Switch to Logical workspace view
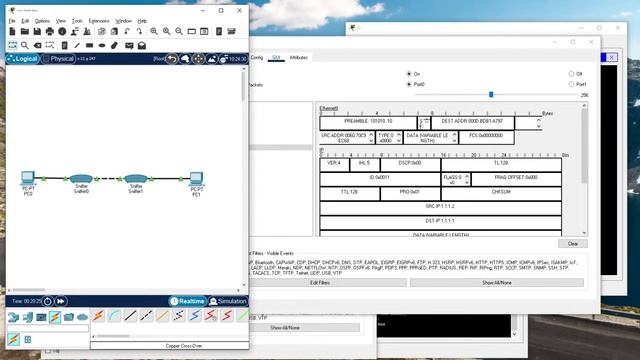The height and width of the screenshot is (360, 640). click(22, 59)
